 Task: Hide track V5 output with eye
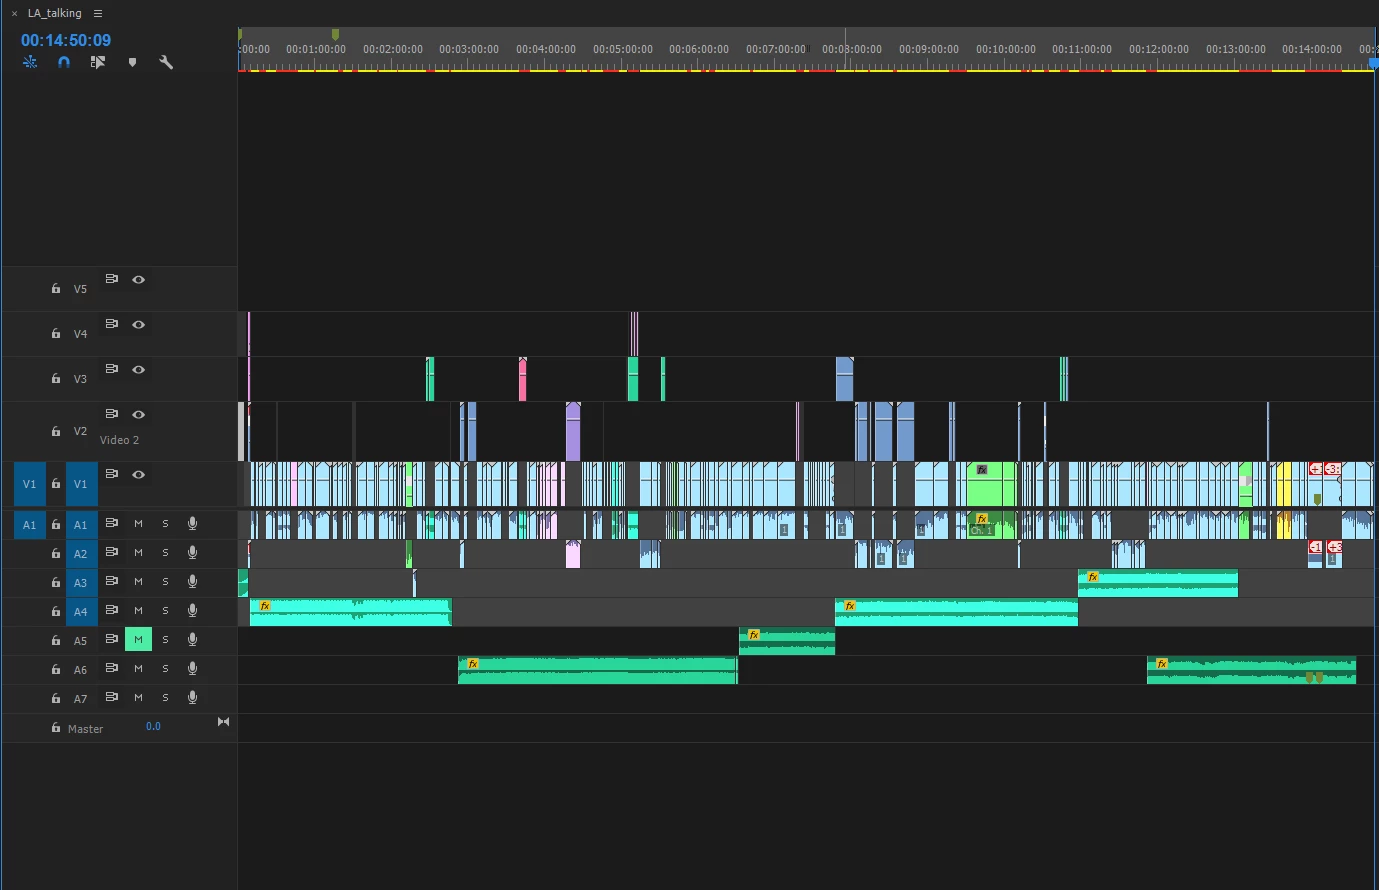[x=139, y=279]
